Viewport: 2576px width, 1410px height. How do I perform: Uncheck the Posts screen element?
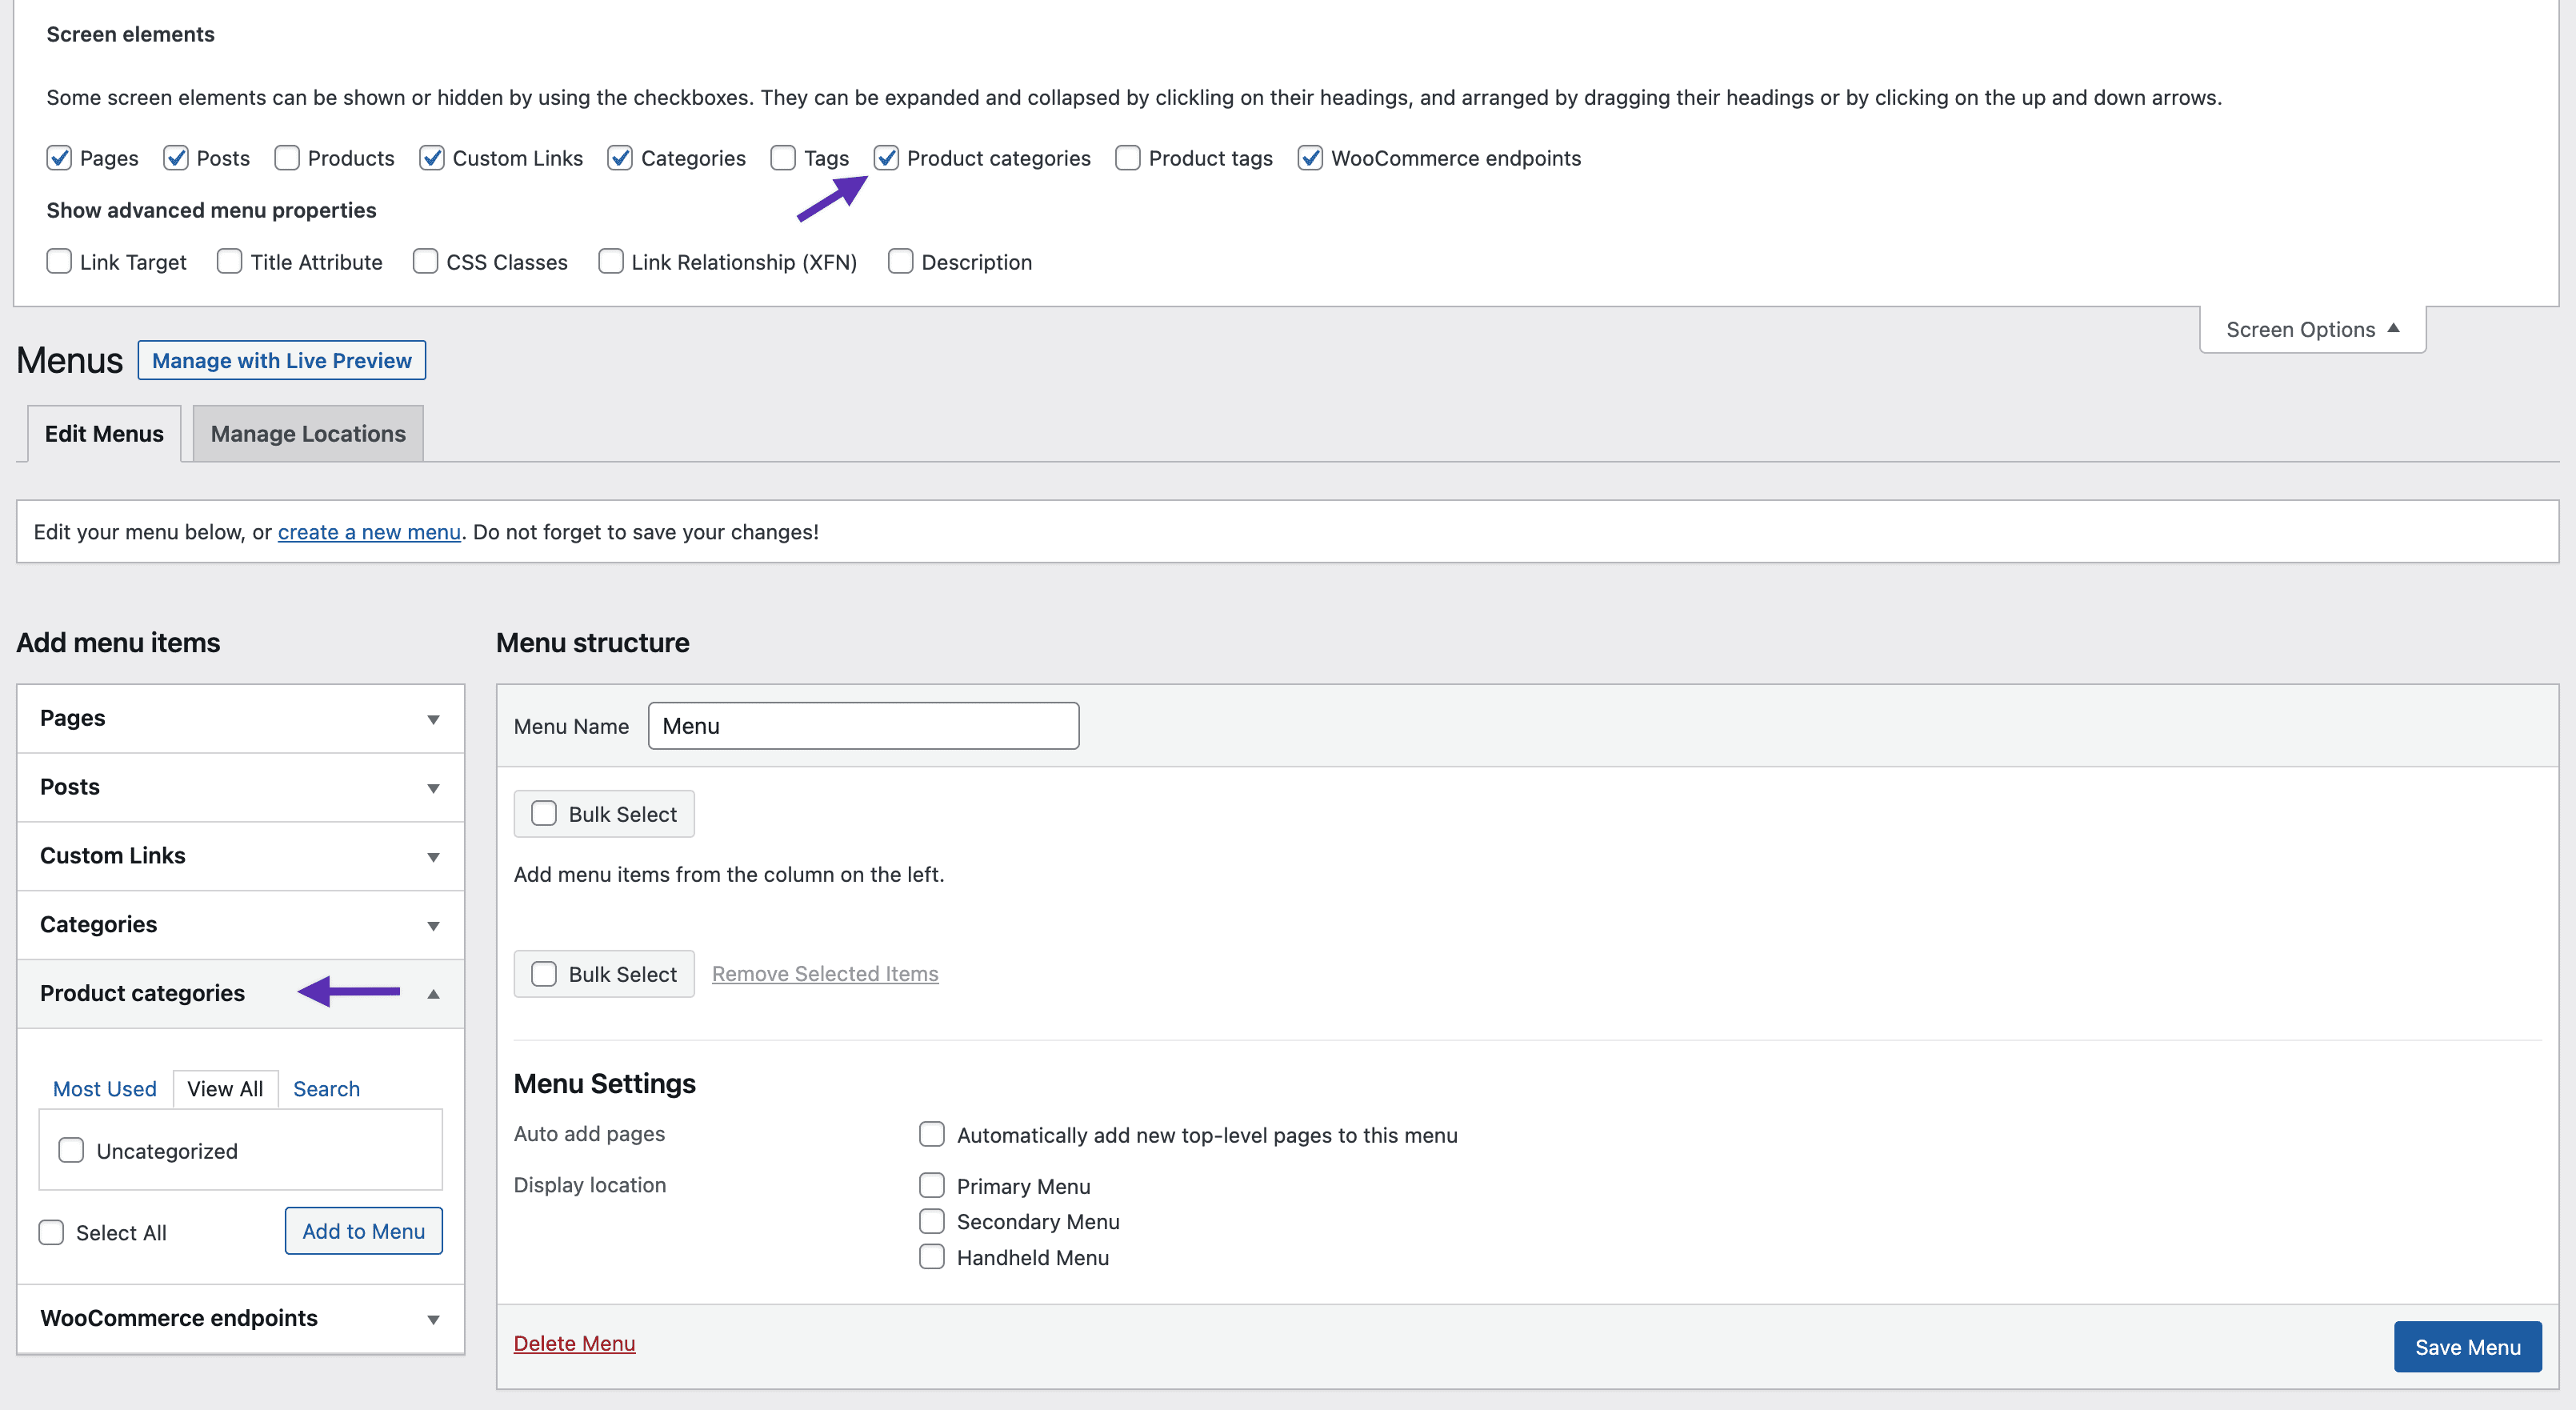click(178, 158)
